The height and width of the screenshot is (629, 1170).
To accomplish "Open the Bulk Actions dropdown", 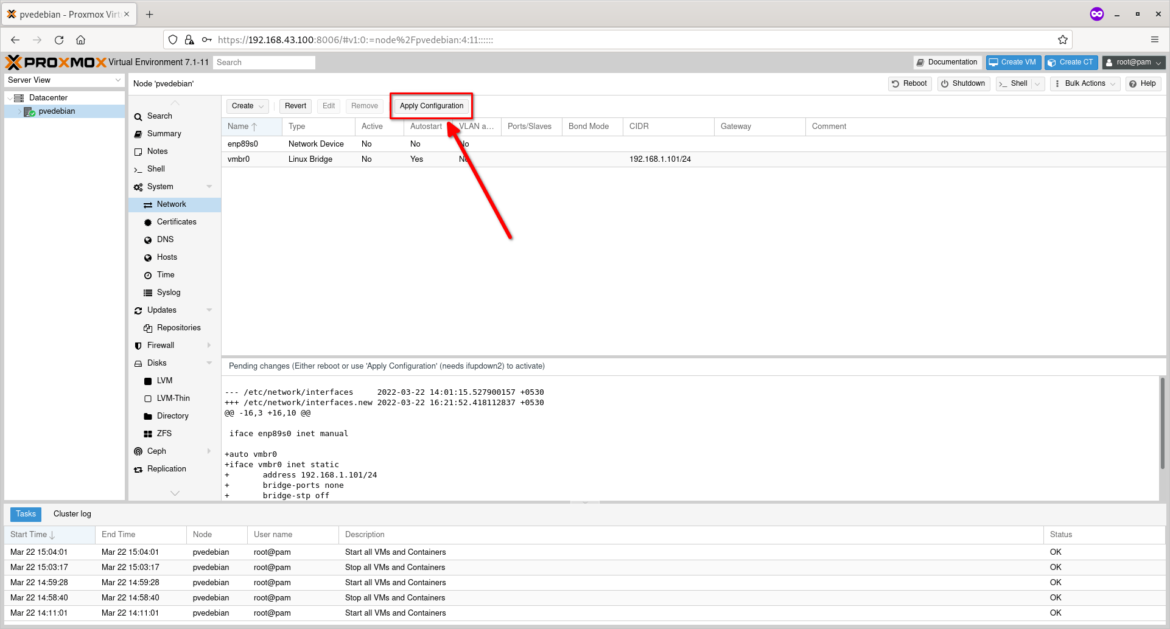I will (1085, 84).
